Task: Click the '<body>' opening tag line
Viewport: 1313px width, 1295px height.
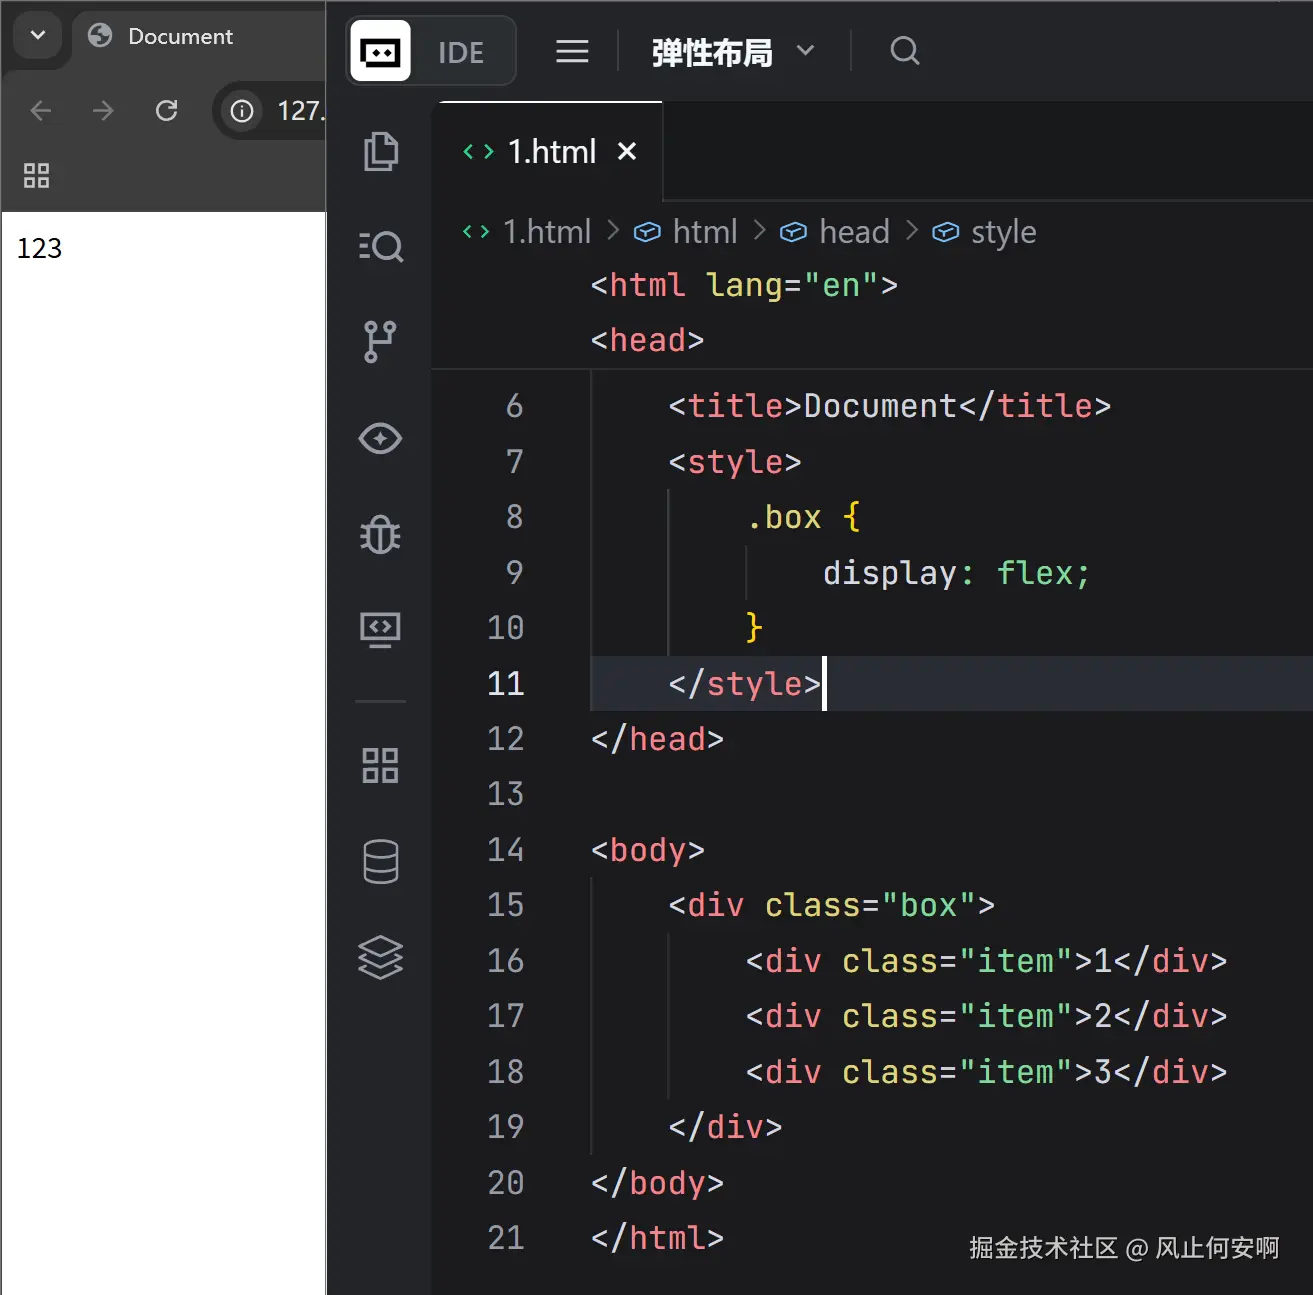Action: click(648, 850)
